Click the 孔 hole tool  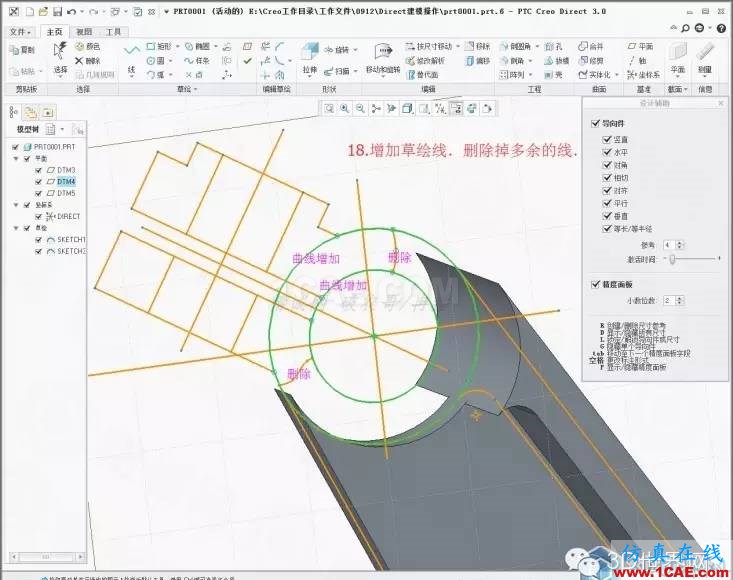[x=553, y=46]
